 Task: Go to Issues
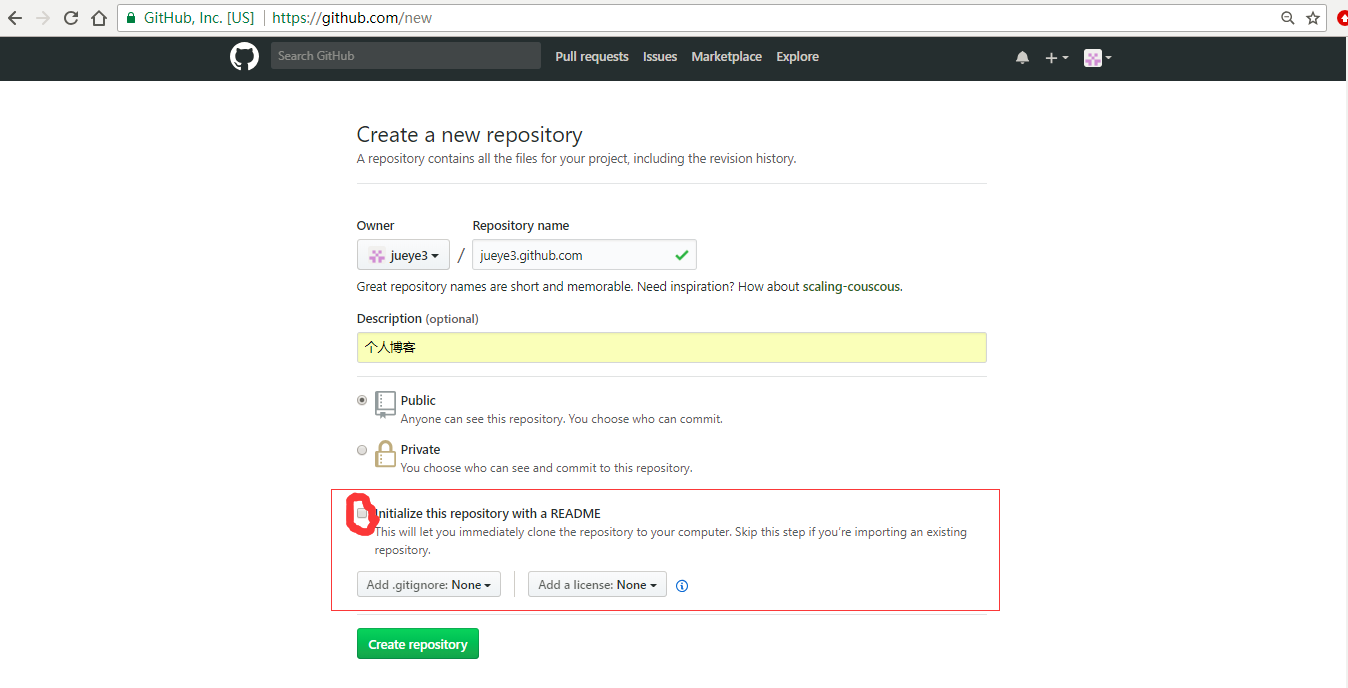[660, 57]
